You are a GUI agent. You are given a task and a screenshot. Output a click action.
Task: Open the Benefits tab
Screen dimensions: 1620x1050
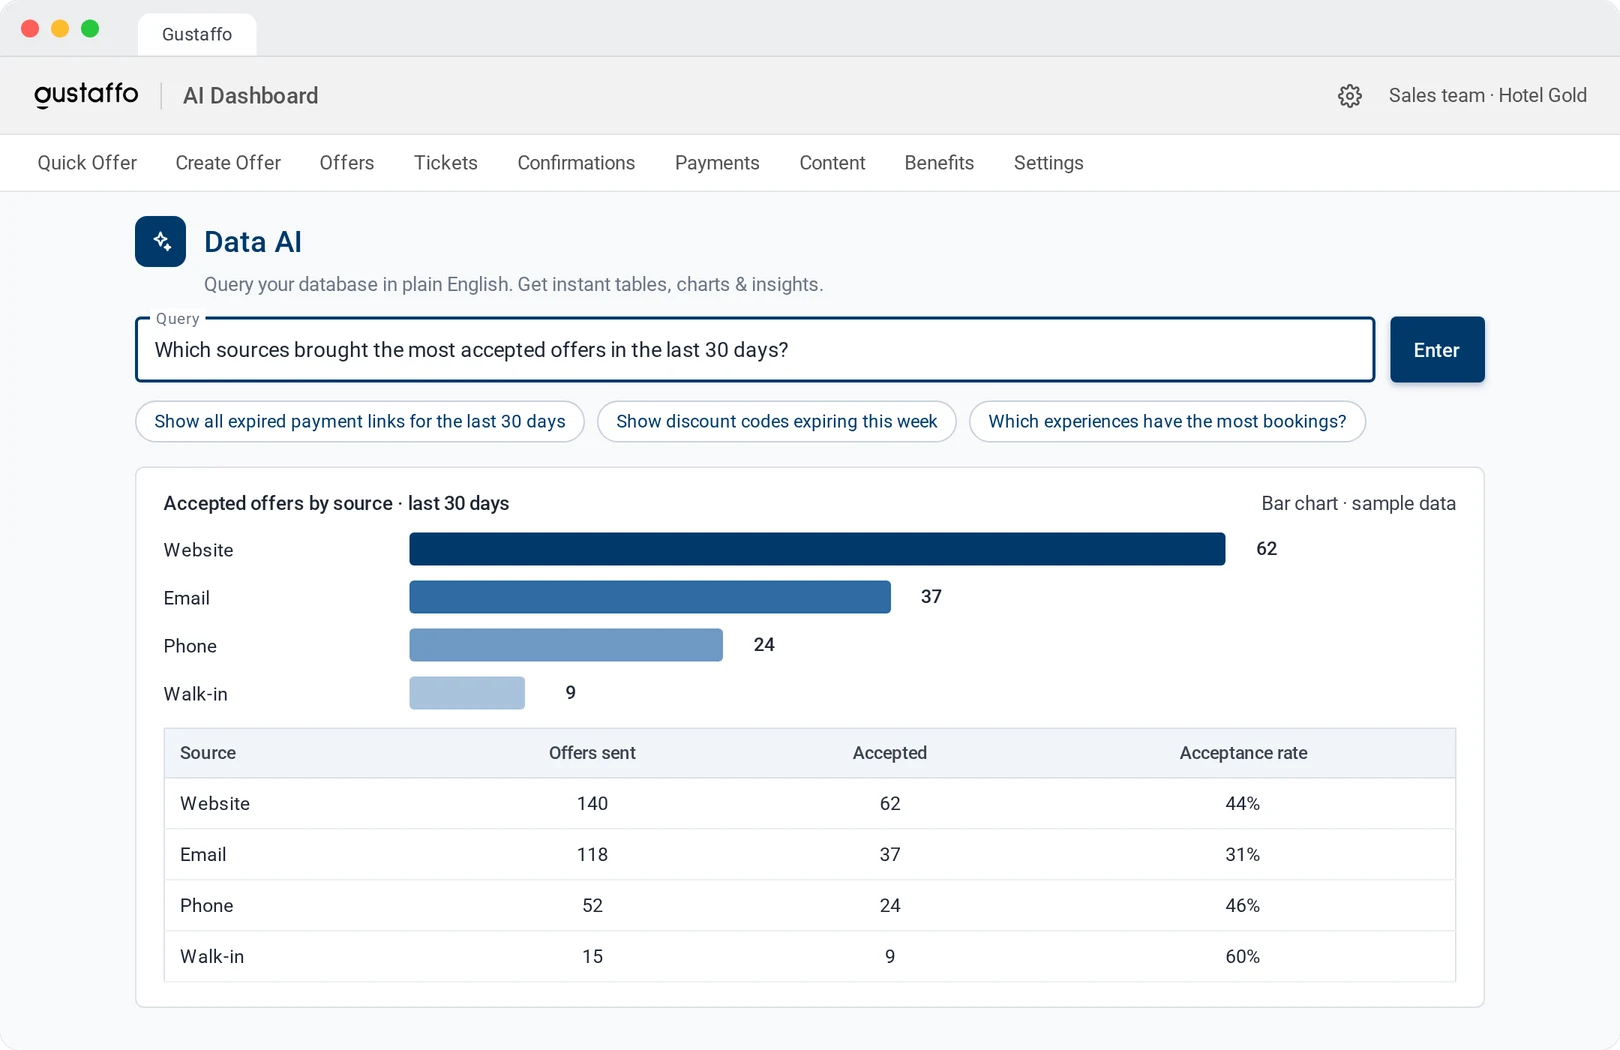[939, 163]
